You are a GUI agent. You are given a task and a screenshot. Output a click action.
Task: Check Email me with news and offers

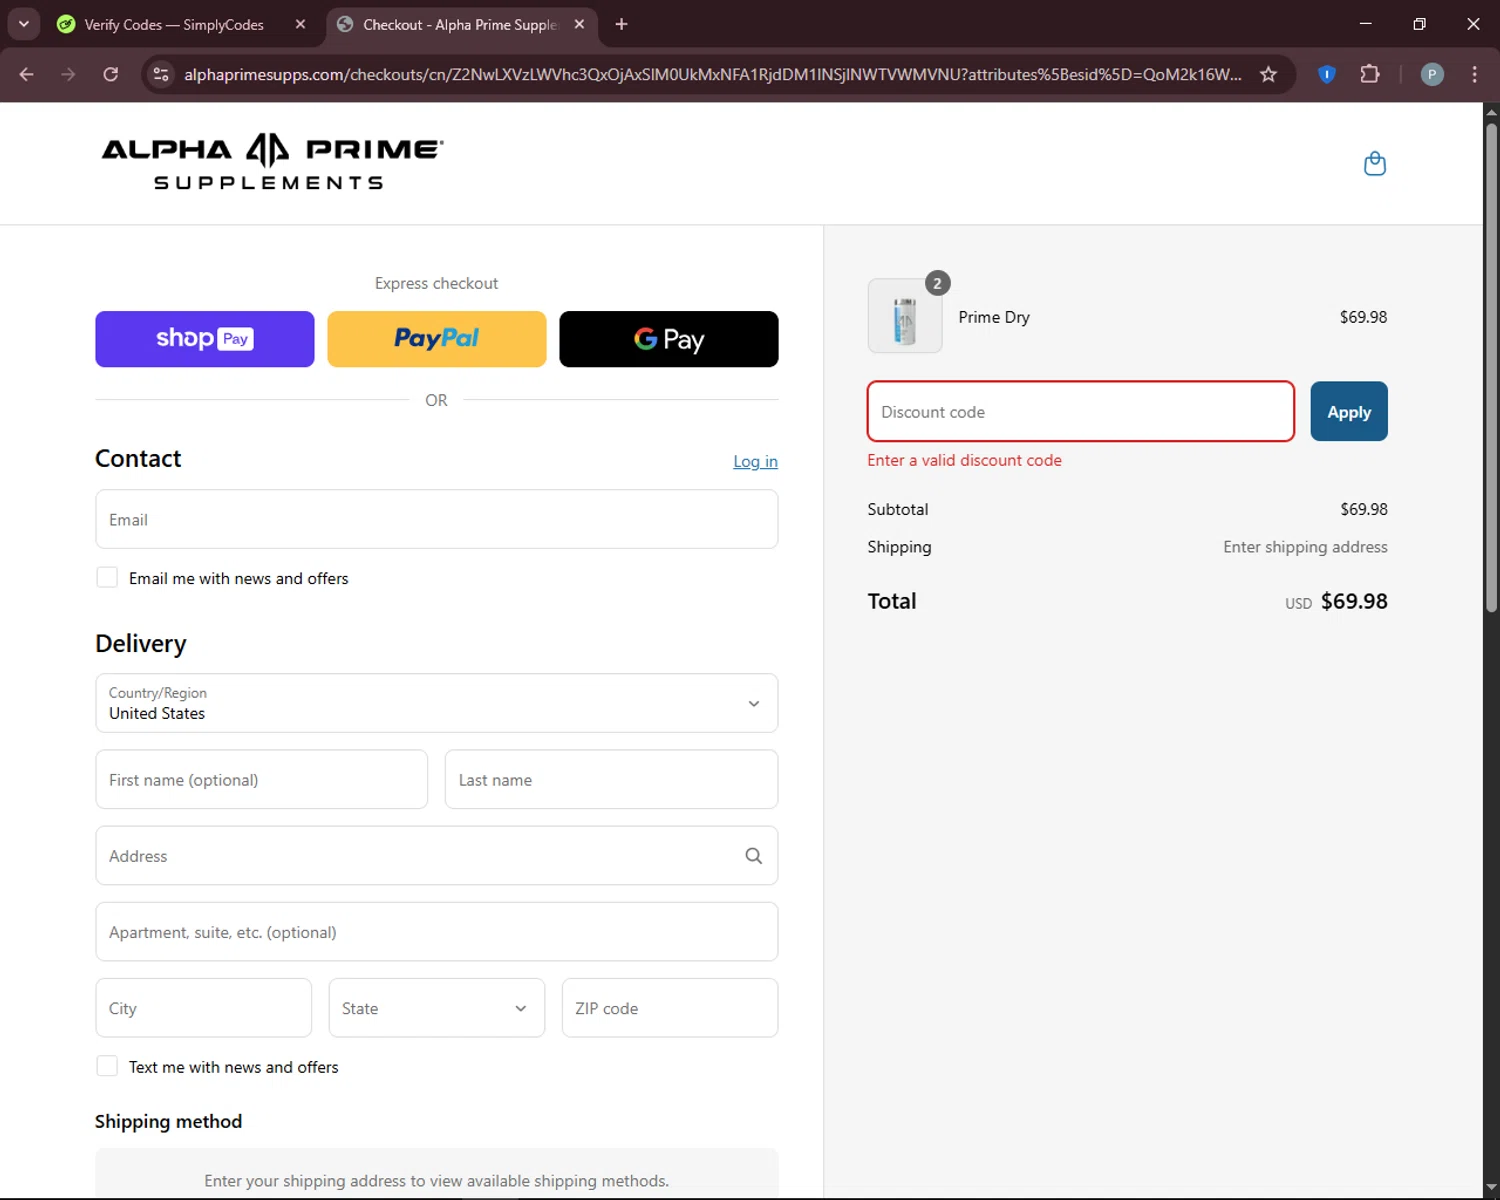107,577
